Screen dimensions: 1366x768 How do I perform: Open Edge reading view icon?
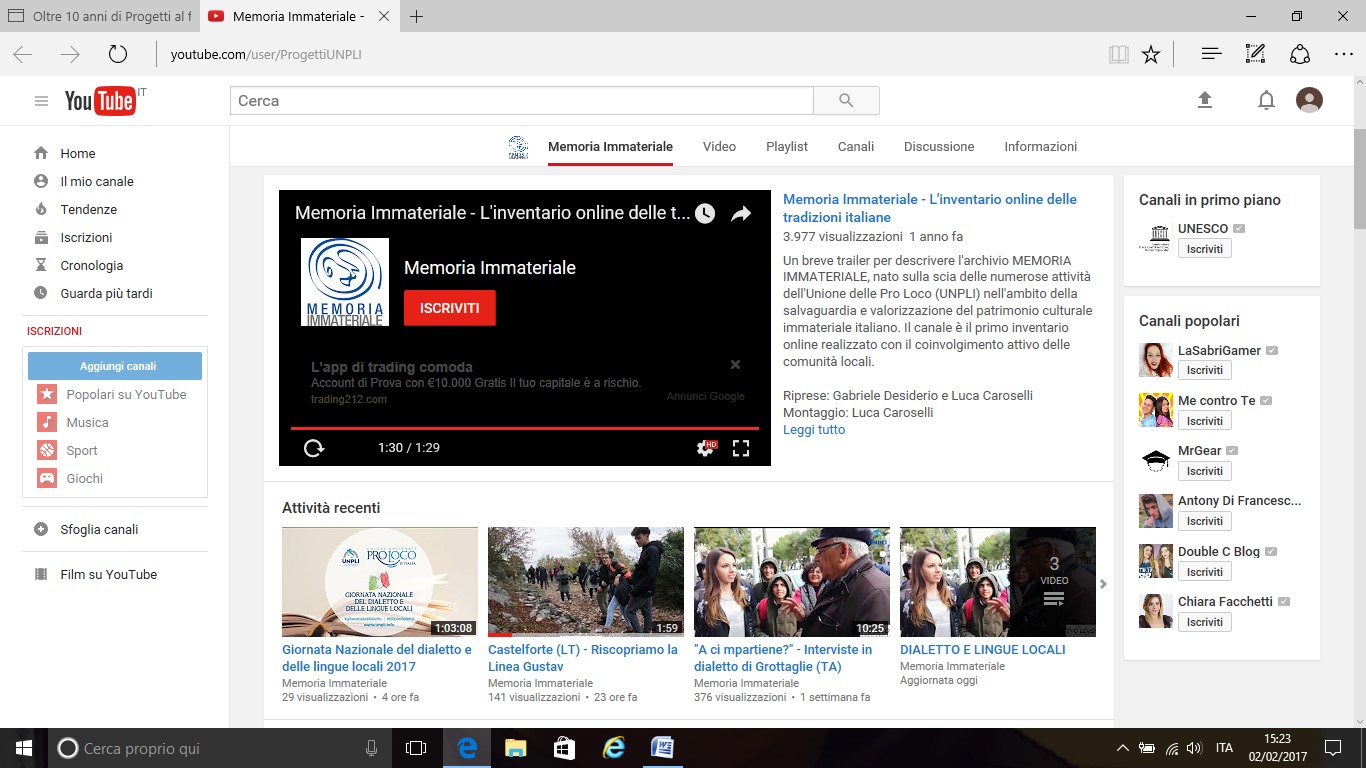[1119, 54]
